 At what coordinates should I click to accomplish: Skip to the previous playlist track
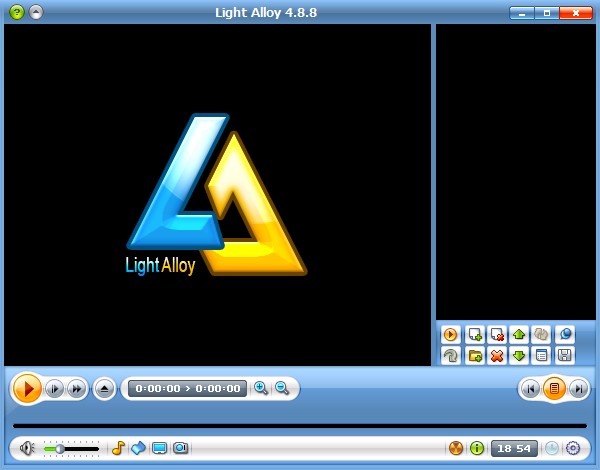531,389
